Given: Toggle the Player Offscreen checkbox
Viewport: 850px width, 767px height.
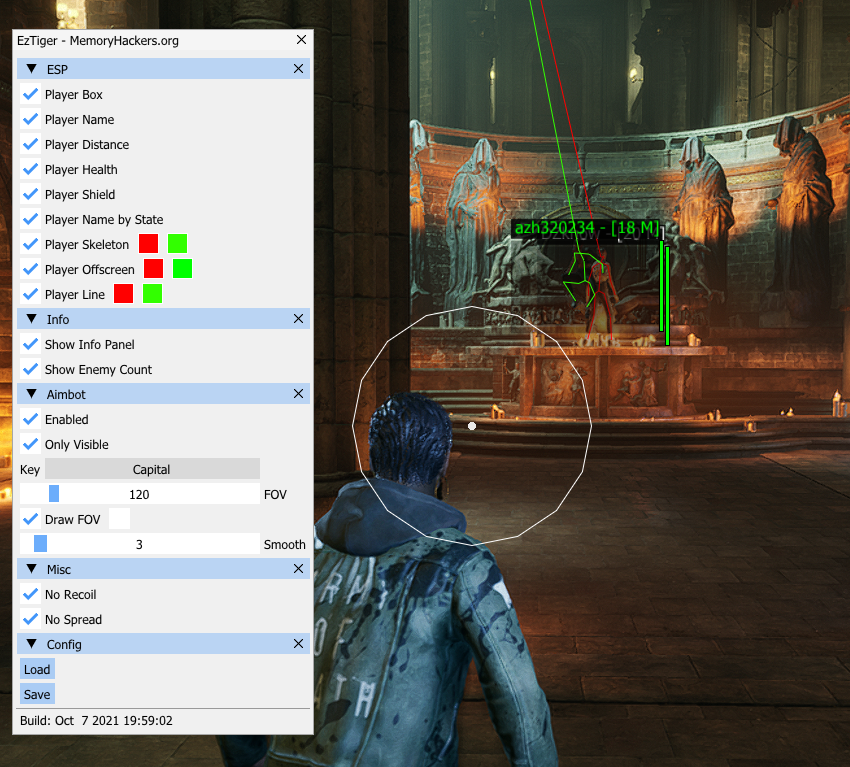Looking at the screenshot, I should point(30,269).
